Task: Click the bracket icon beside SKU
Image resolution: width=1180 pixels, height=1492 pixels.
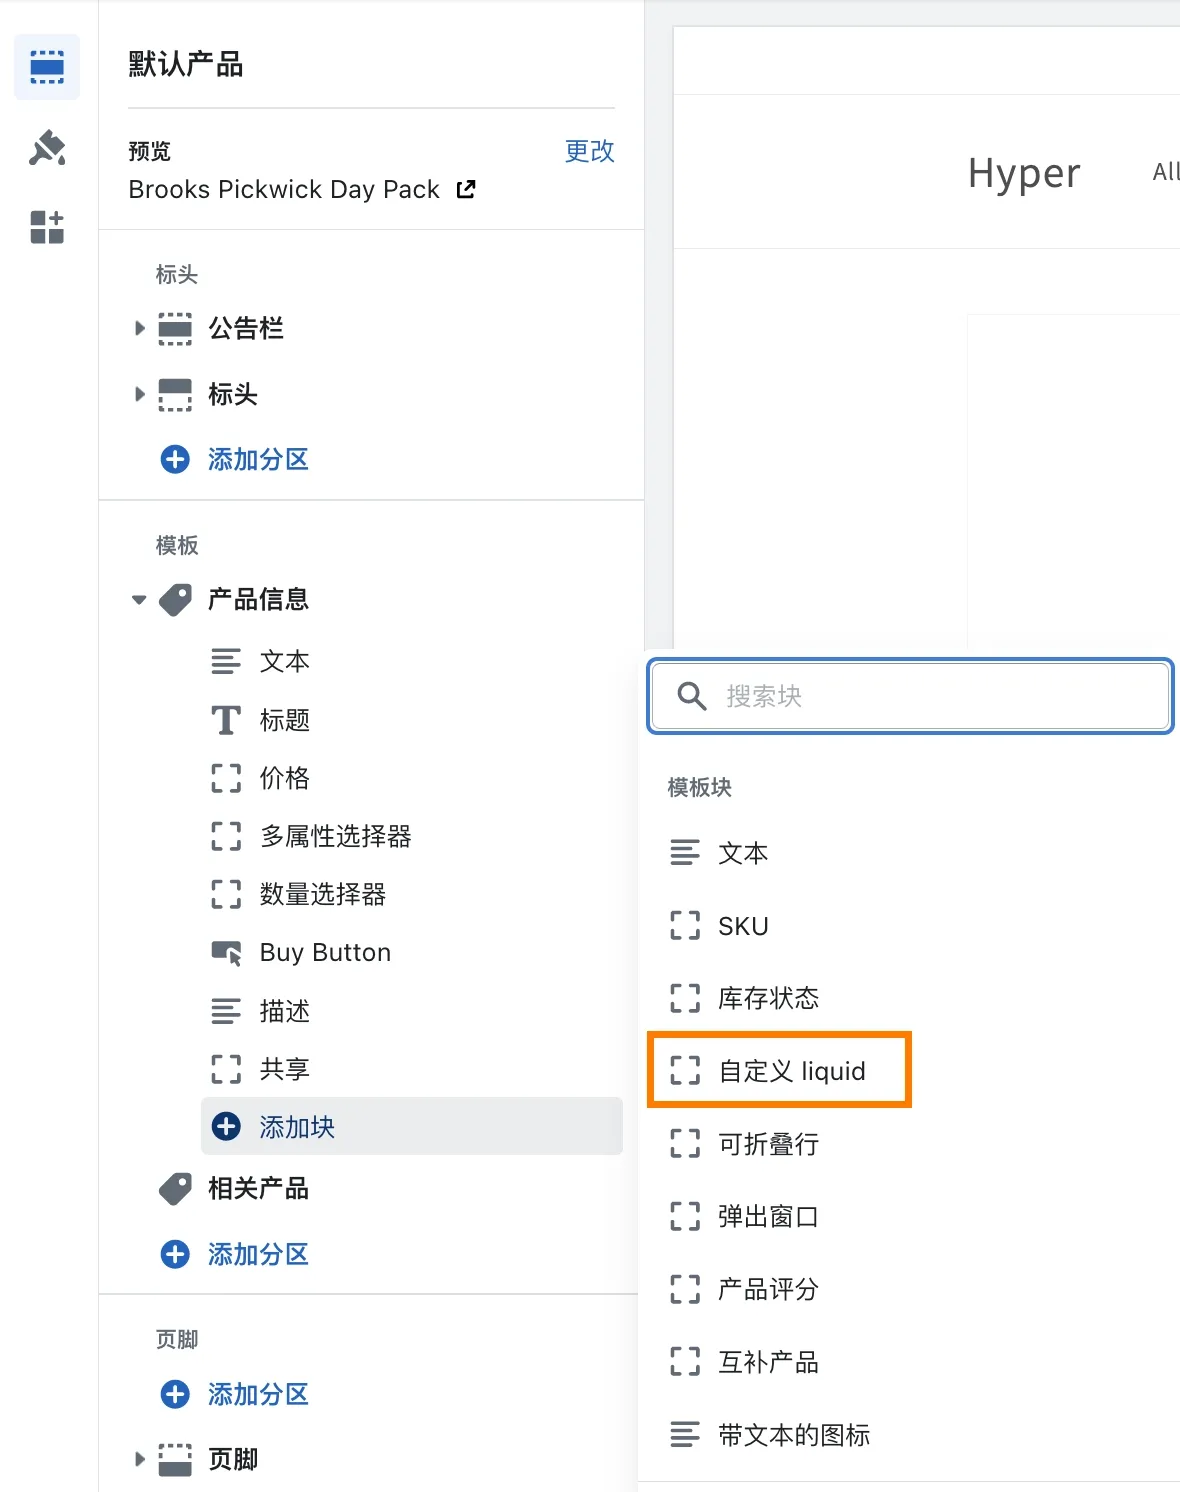Action: [x=686, y=926]
